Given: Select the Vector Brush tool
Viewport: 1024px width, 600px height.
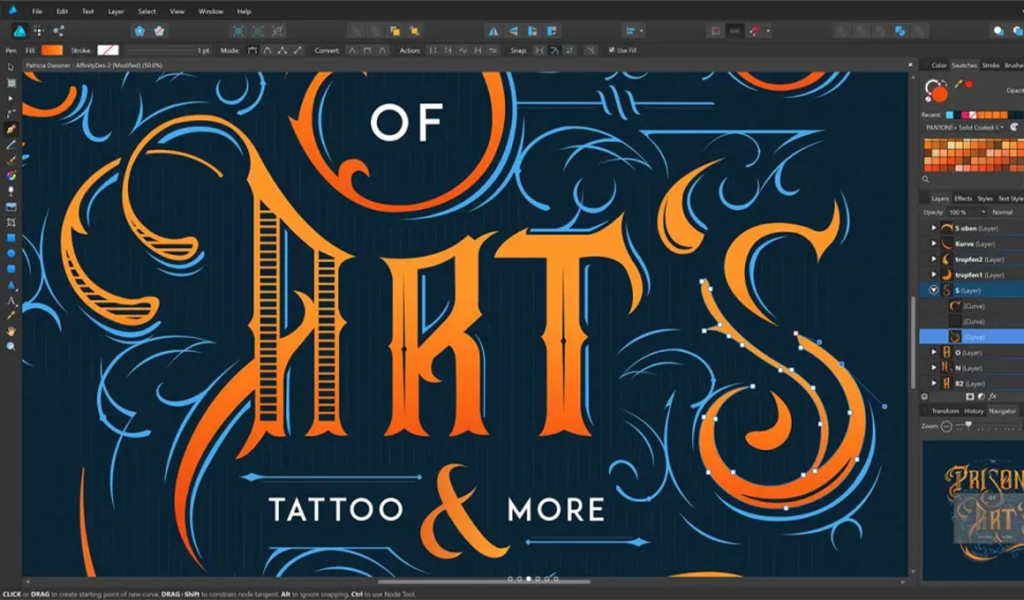Looking at the screenshot, I should tap(11, 160).
